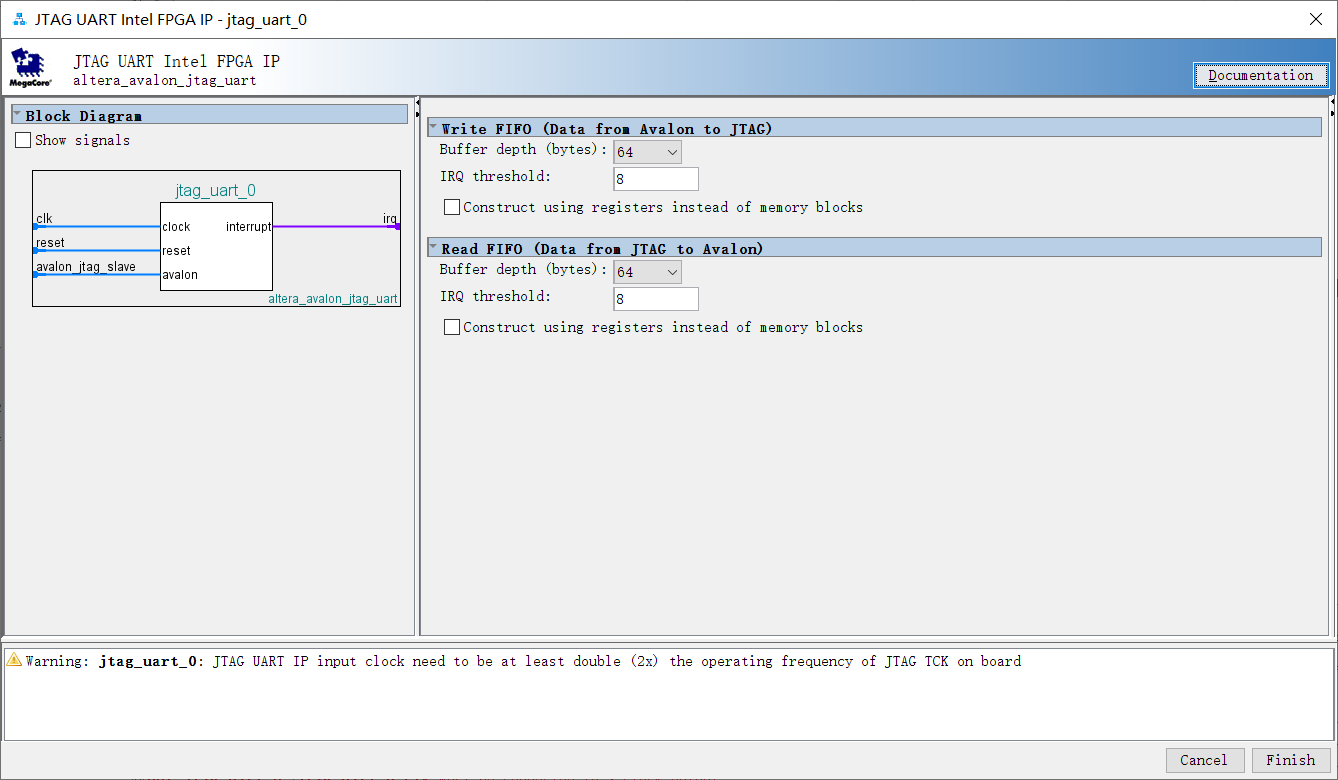Click the clock label inside block
Viewport: 1338px width, 780px height.
click(176, 227)
